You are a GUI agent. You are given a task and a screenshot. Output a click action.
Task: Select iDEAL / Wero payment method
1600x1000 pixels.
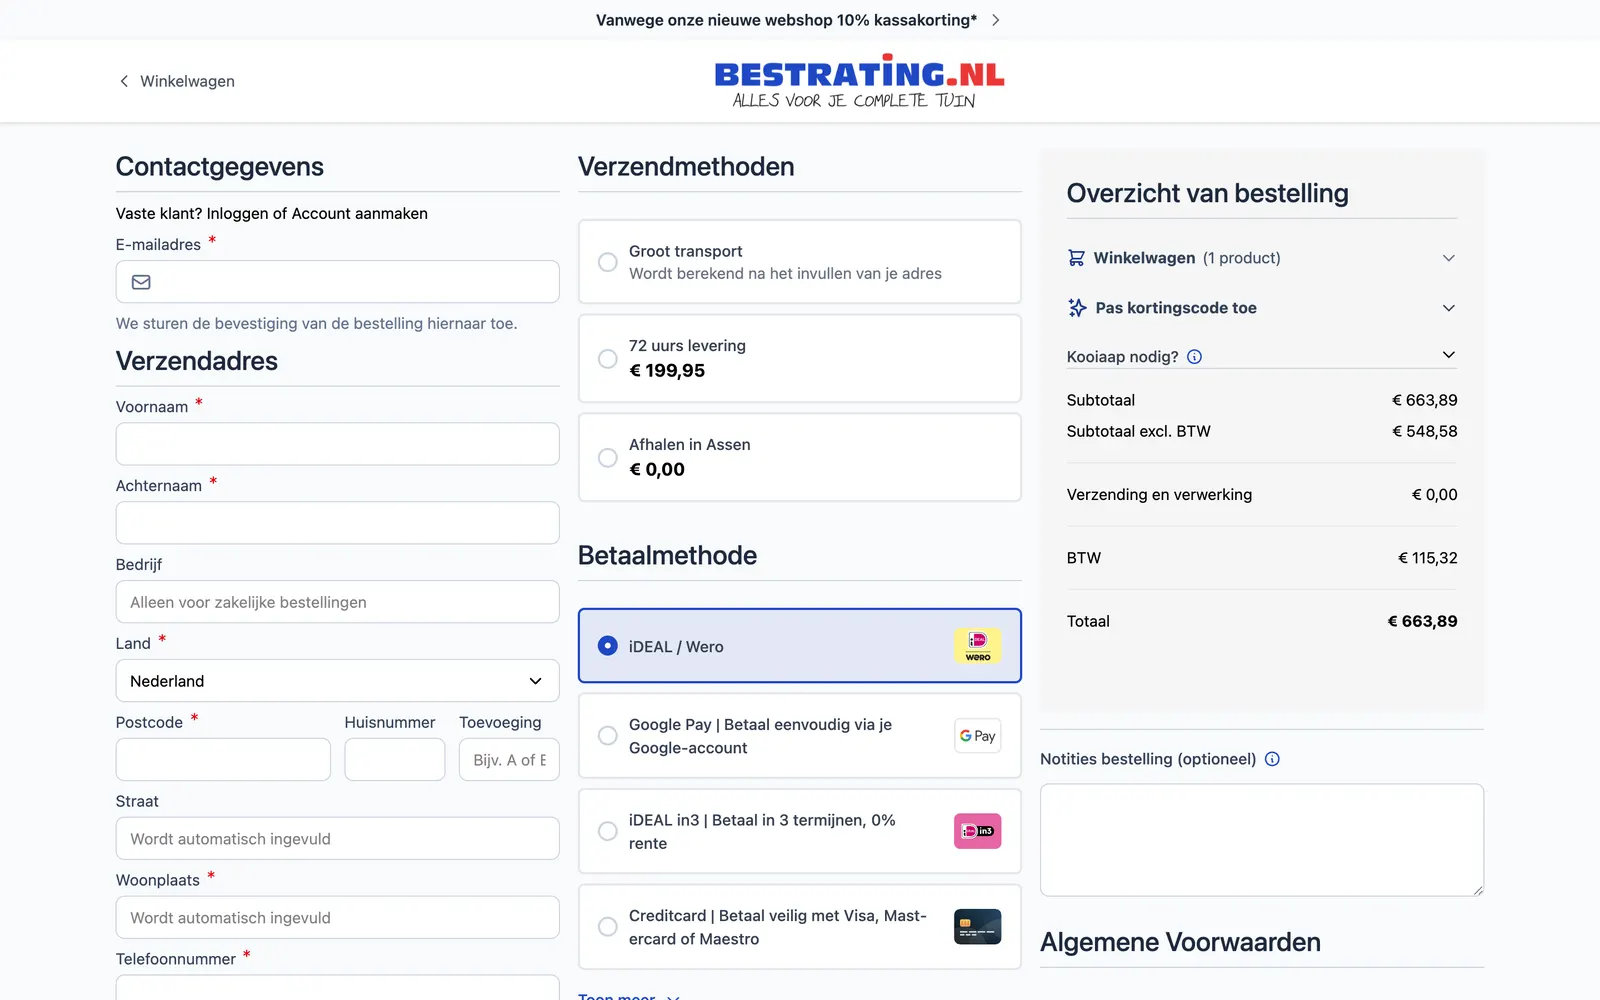point(800,646)
